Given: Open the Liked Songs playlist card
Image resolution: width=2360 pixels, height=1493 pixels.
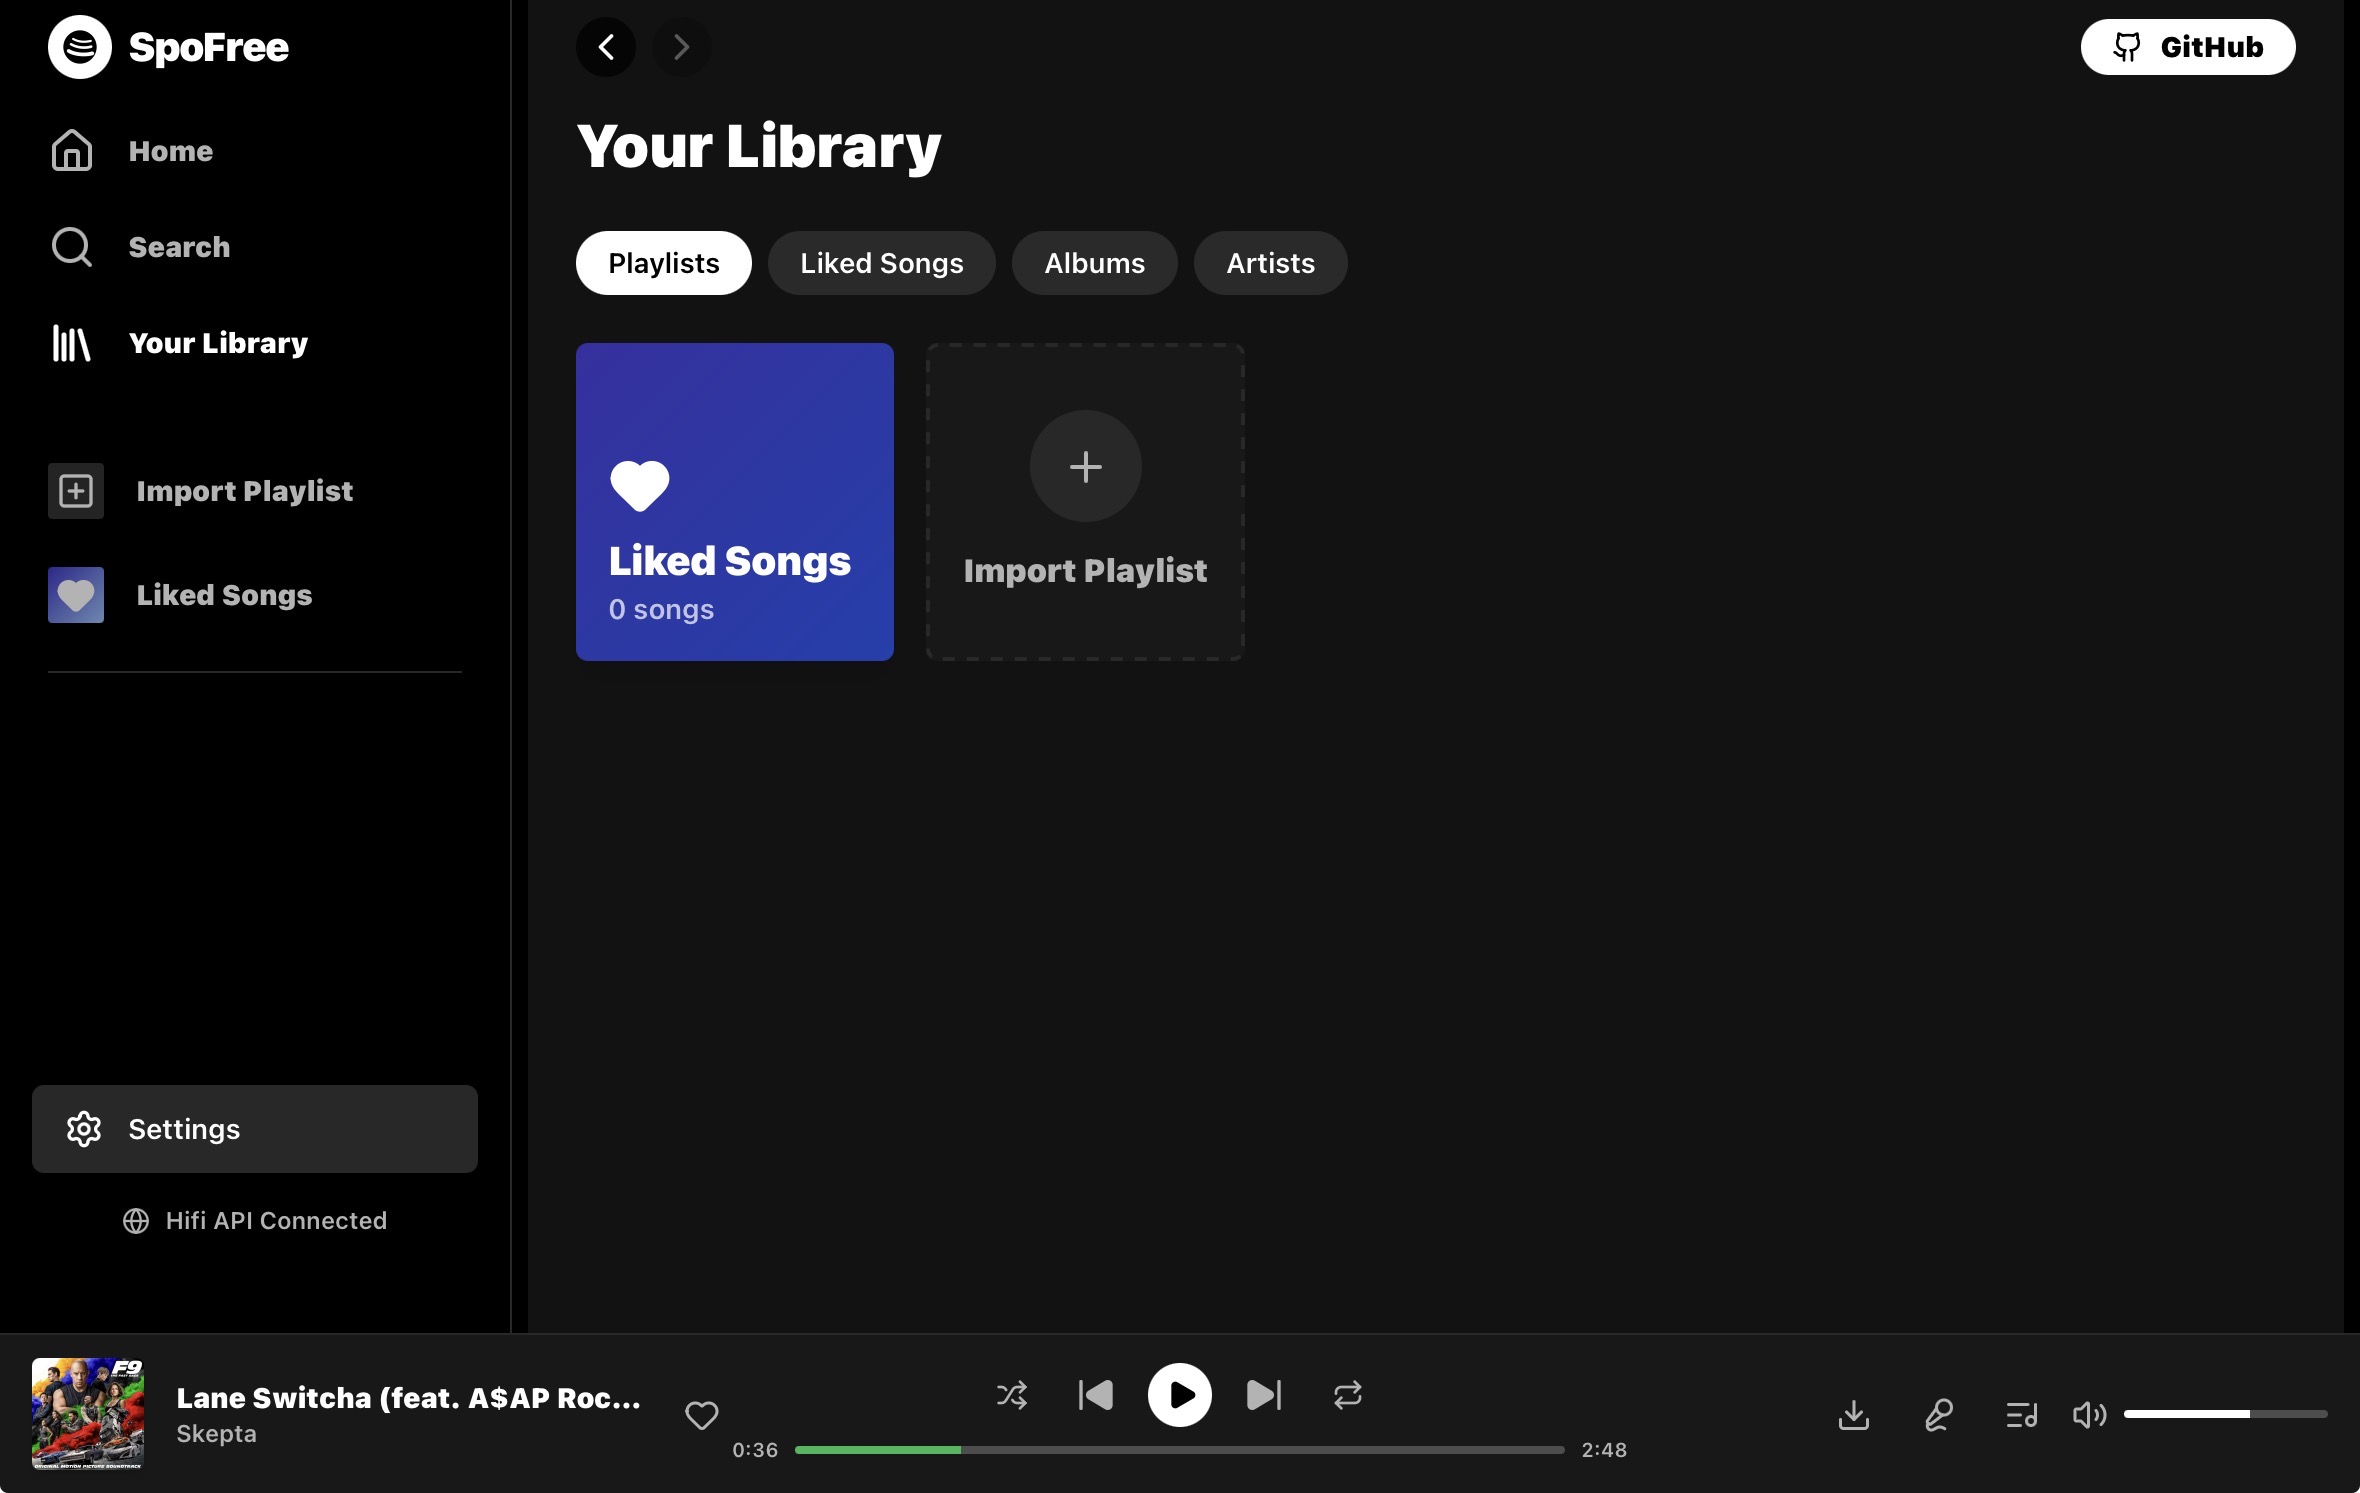Looking at the screenshot, I should pos(734,501).
